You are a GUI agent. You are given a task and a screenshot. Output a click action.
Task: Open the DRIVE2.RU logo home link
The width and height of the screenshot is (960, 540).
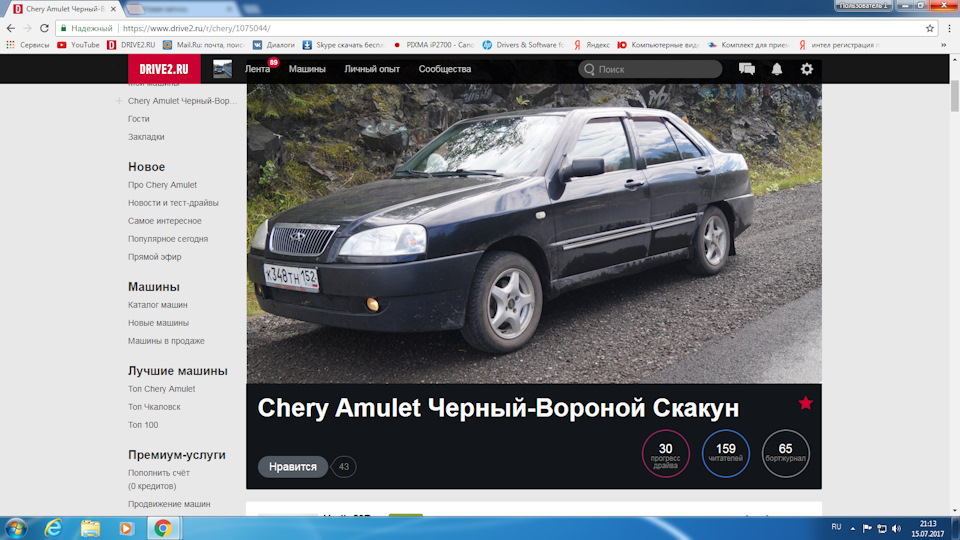[x=164, y=69]
